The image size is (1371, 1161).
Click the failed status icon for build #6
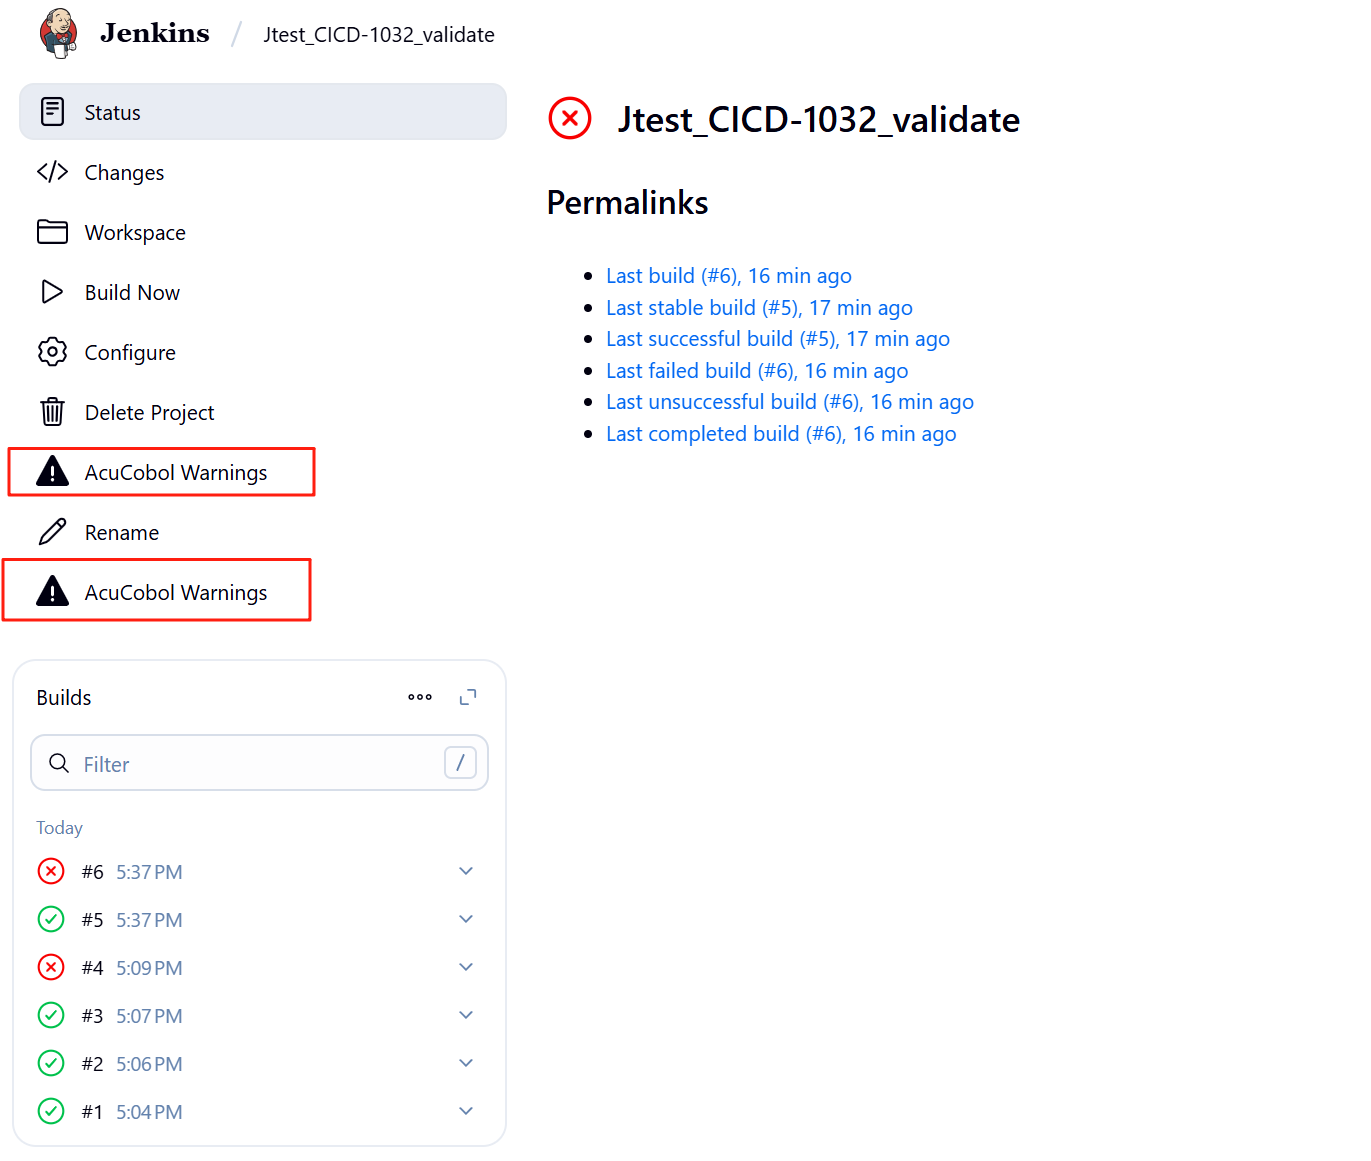point(51,871)
